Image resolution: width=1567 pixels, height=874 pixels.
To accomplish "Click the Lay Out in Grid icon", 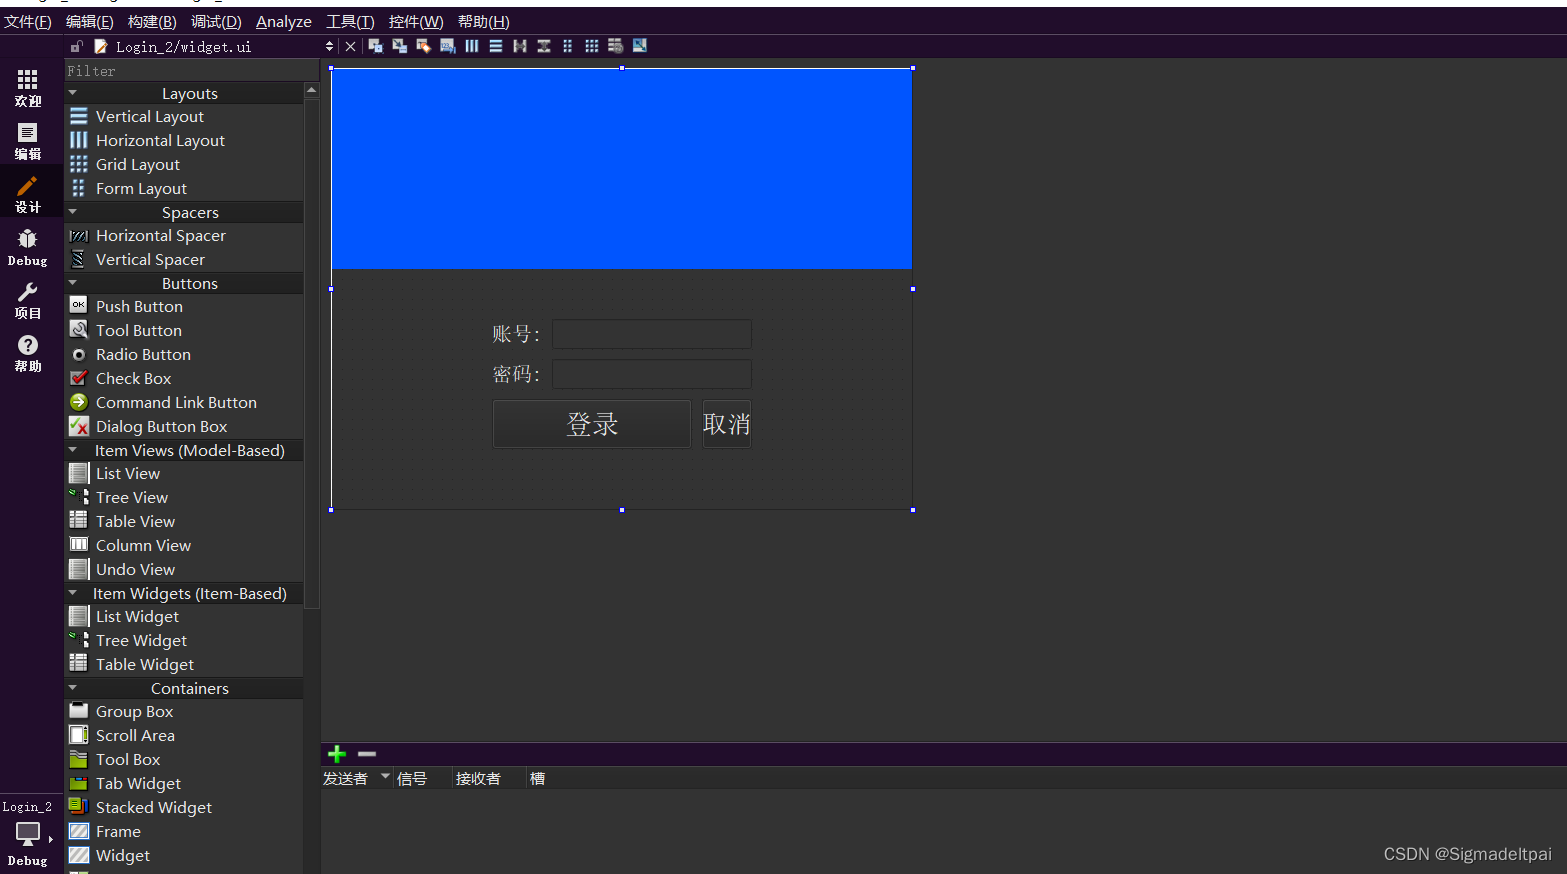I will point(591,45).
